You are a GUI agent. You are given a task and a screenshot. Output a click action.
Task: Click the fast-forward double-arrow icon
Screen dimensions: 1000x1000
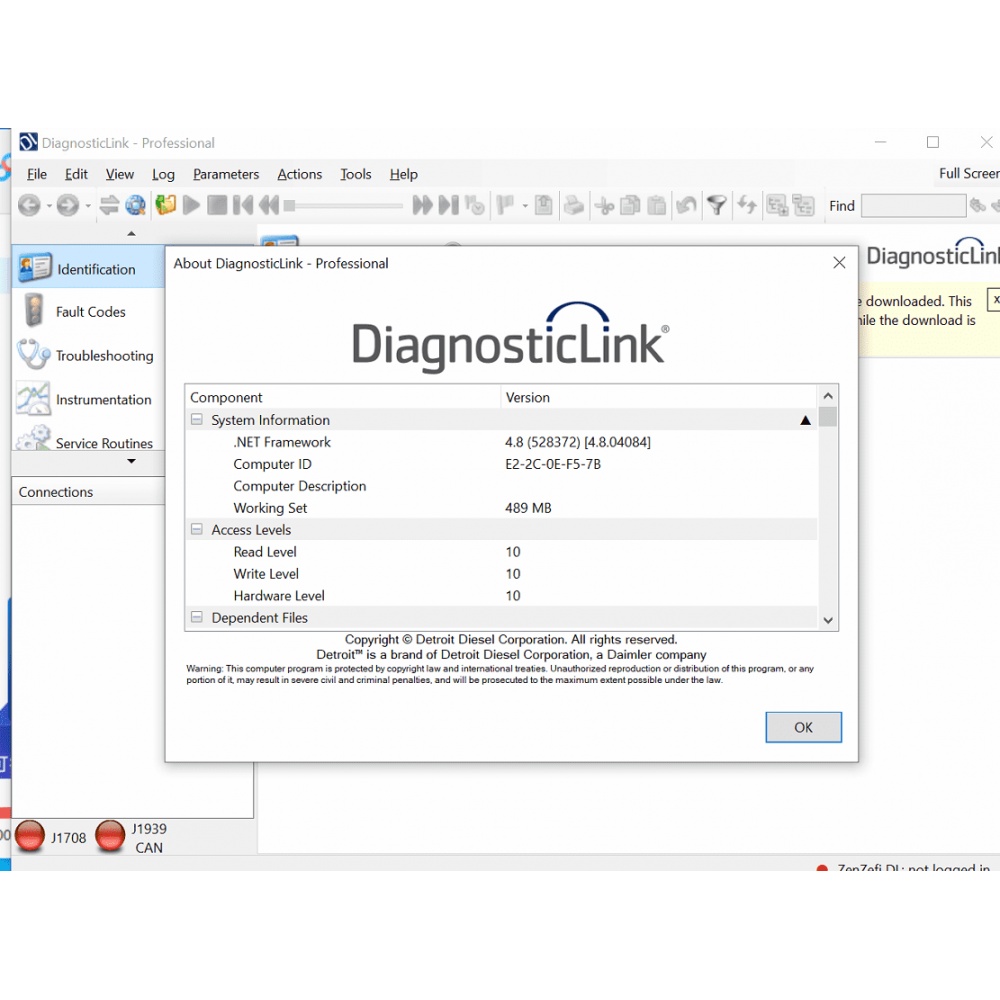click(422, 205)
